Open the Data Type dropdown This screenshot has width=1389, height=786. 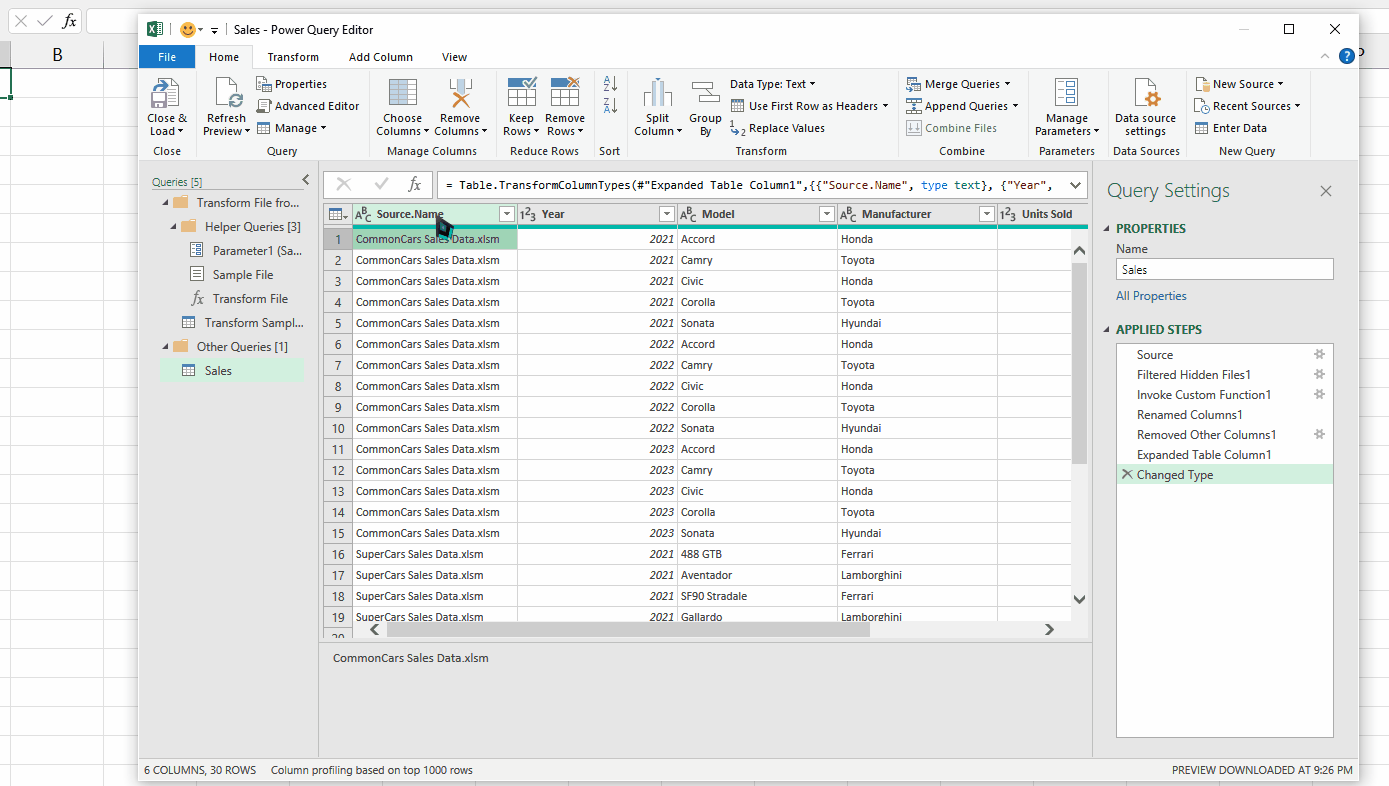pos(810,83)
